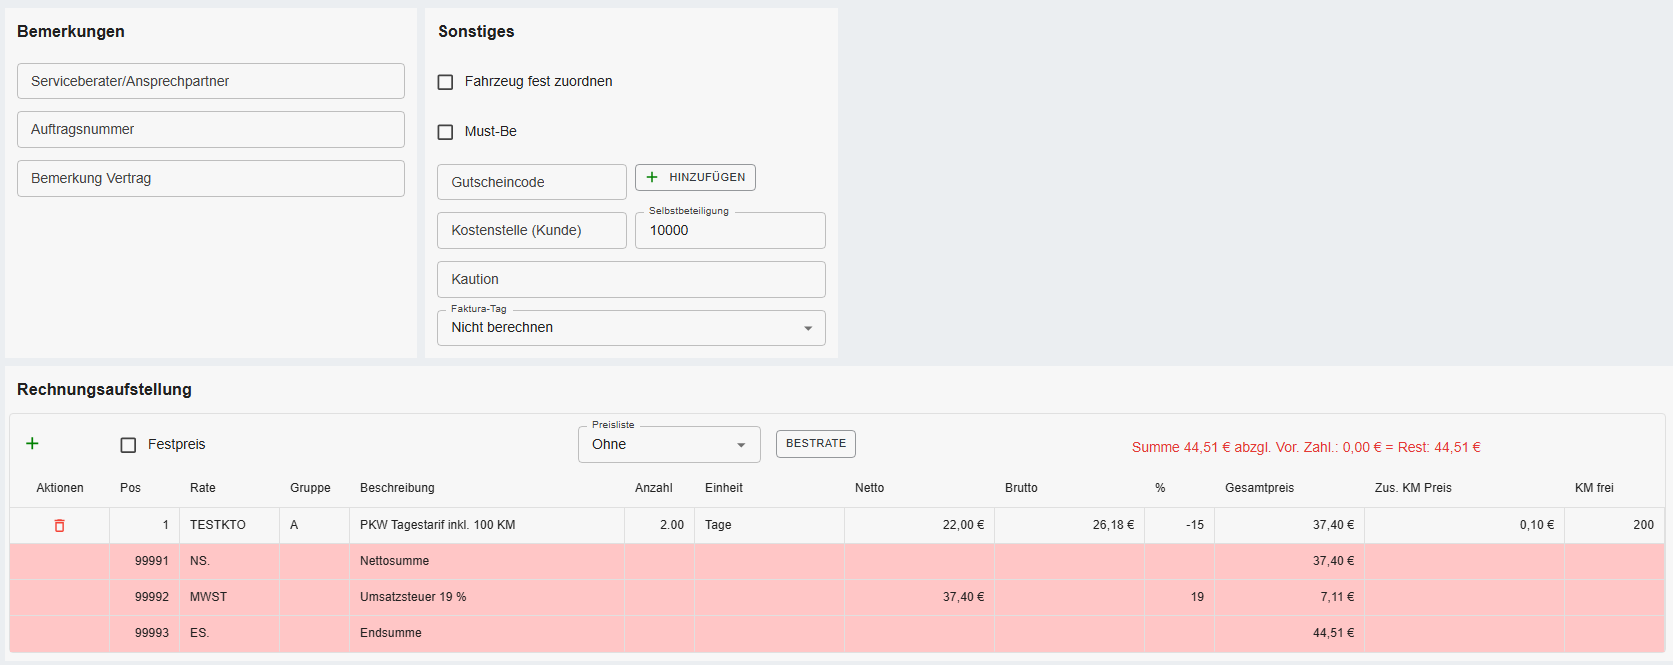Click the green plus add-position icon
This screenshot has width=1673, height=665.
point(32,443)
